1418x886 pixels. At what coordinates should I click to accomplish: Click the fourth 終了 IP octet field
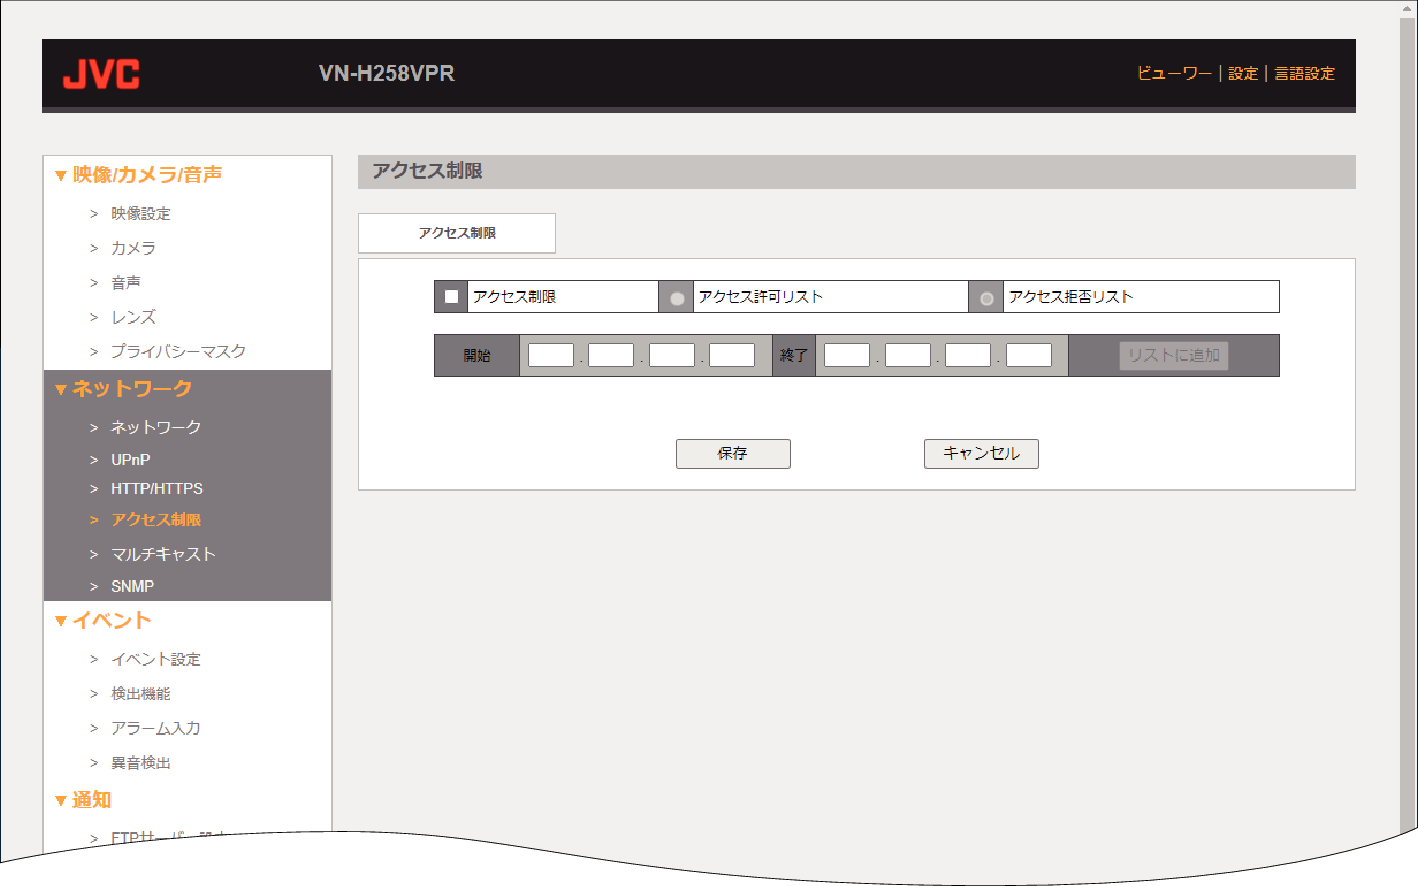[x=1029, y=355]
